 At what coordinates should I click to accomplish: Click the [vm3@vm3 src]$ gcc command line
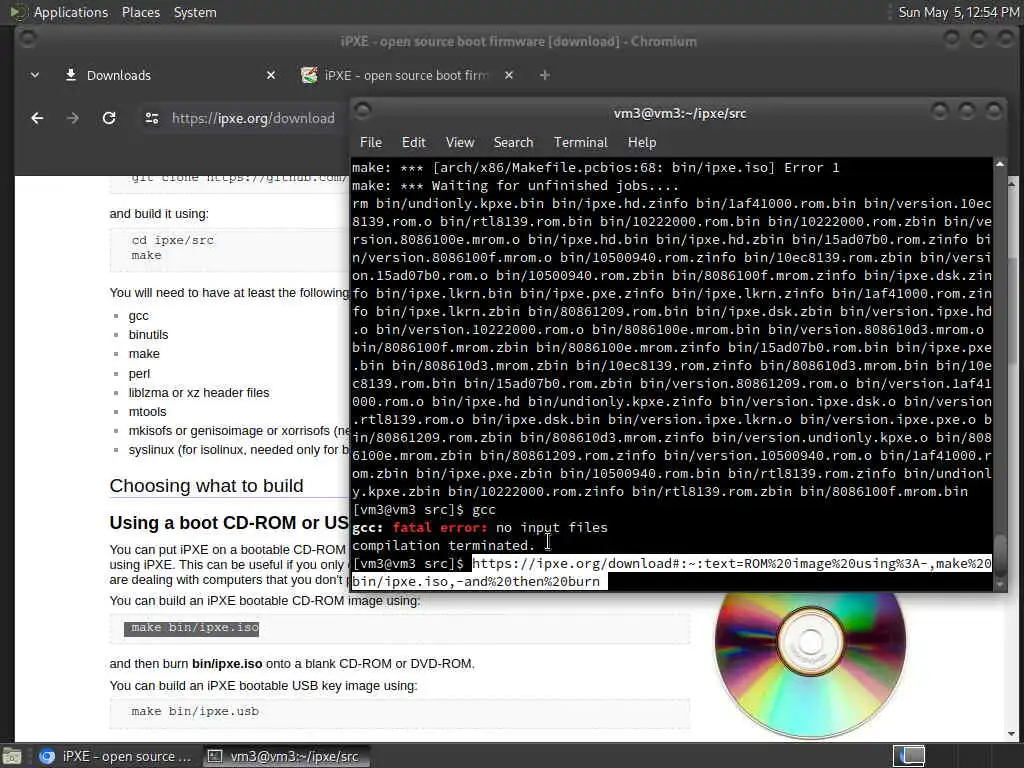[424, 509]
